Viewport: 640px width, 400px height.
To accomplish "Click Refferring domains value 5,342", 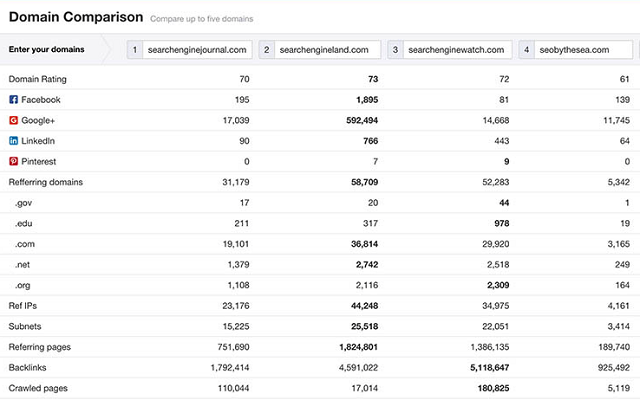I will coord(619,182).
